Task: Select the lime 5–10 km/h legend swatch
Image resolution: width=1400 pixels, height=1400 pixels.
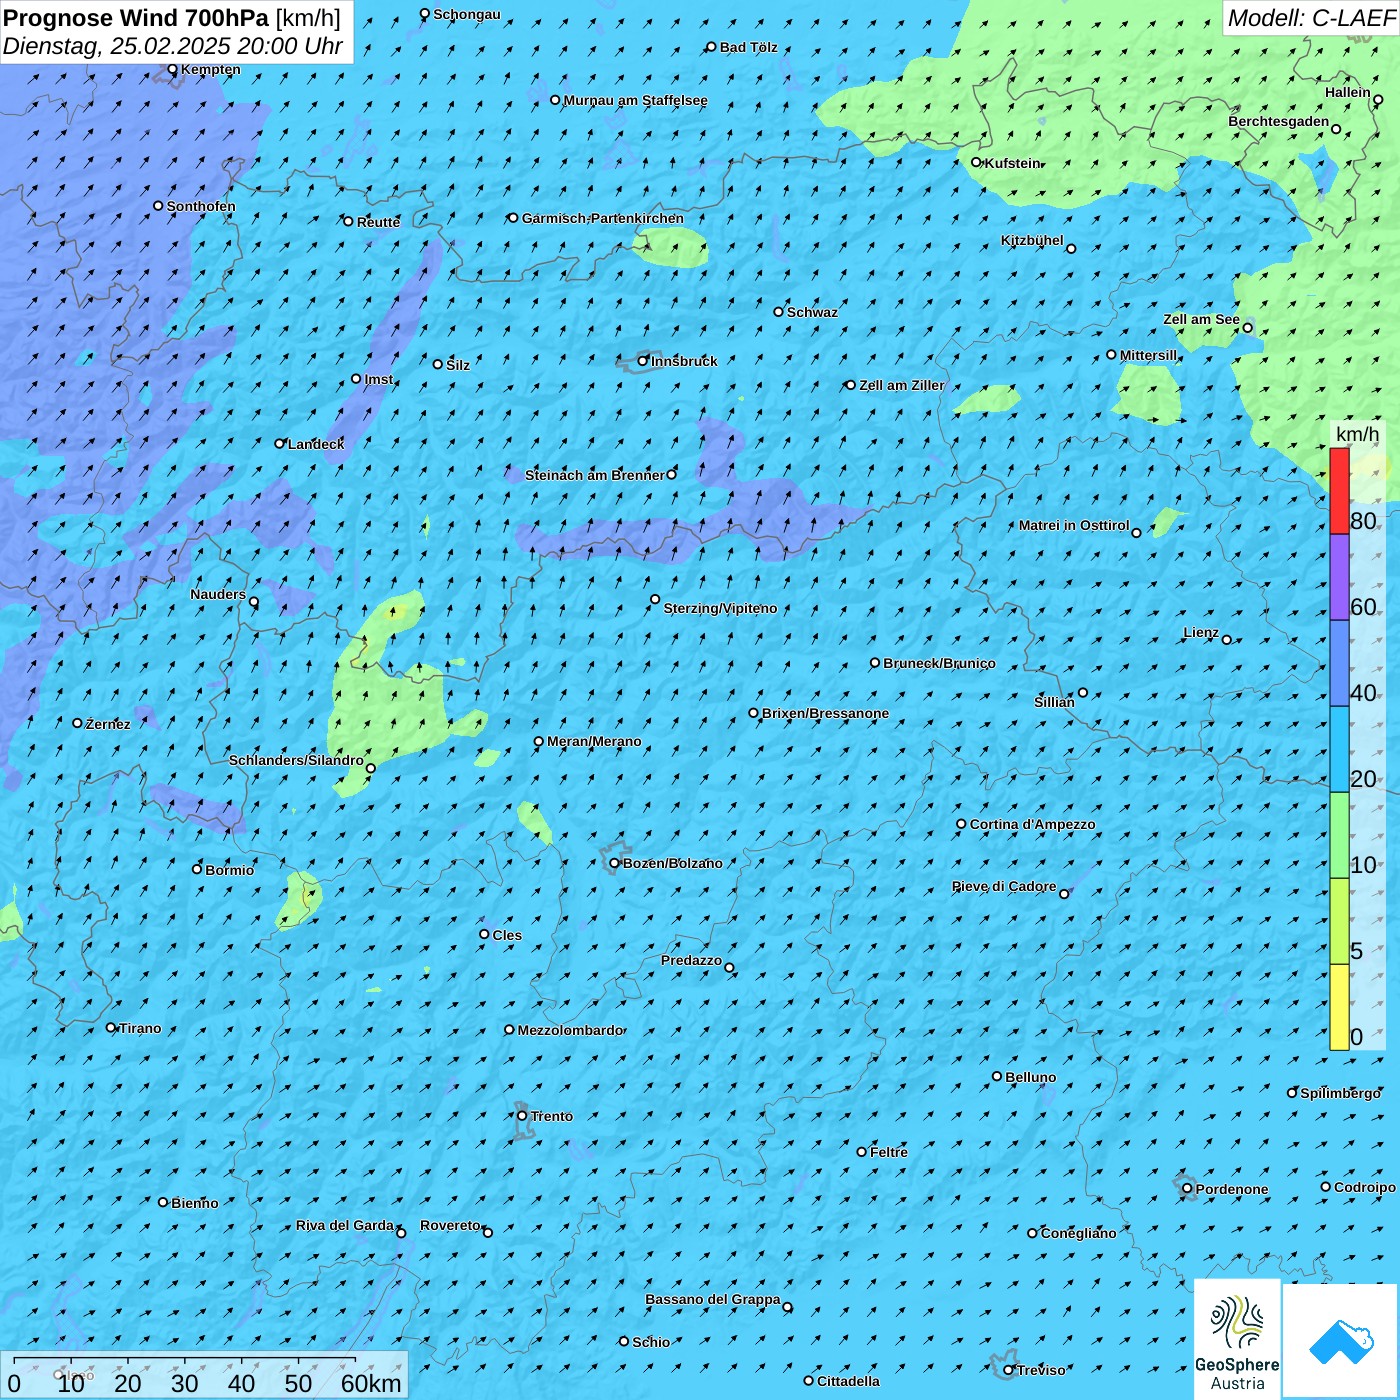Action: (x=1339, y=921)
